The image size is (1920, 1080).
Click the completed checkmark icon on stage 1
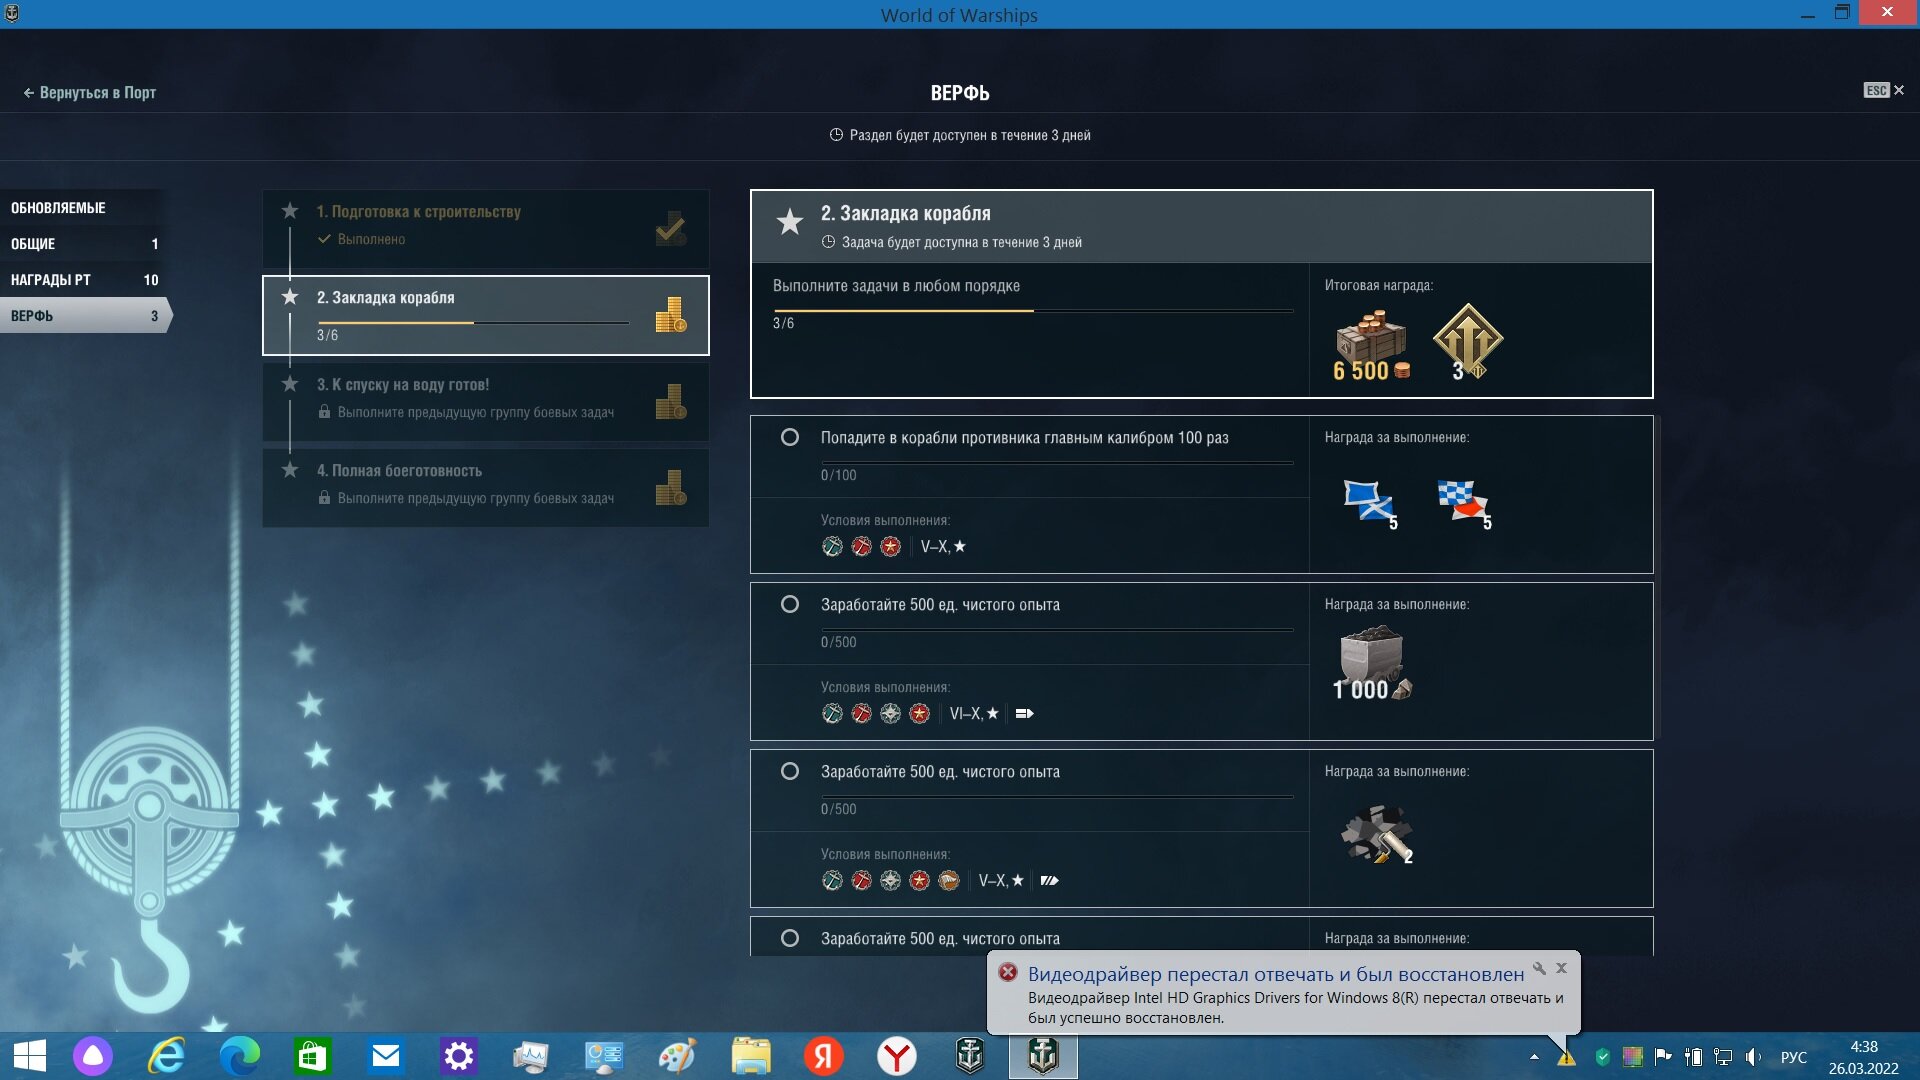(x=670, y=229)
